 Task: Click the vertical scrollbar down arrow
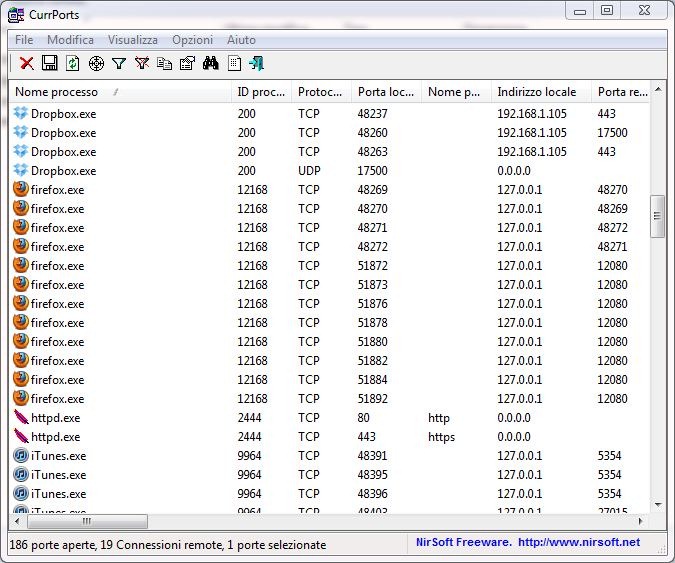(x=658, y=504)
